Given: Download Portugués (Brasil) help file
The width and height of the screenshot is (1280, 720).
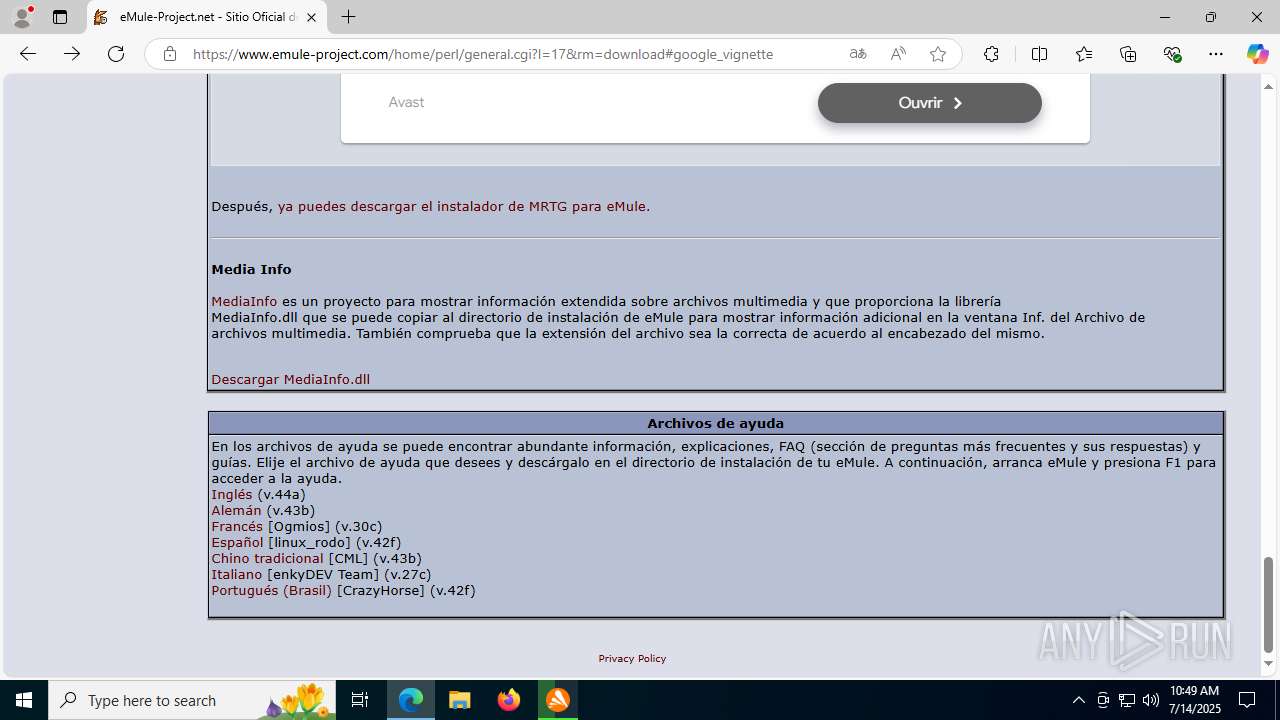Looking at the screenshot, I should (271, 590).
